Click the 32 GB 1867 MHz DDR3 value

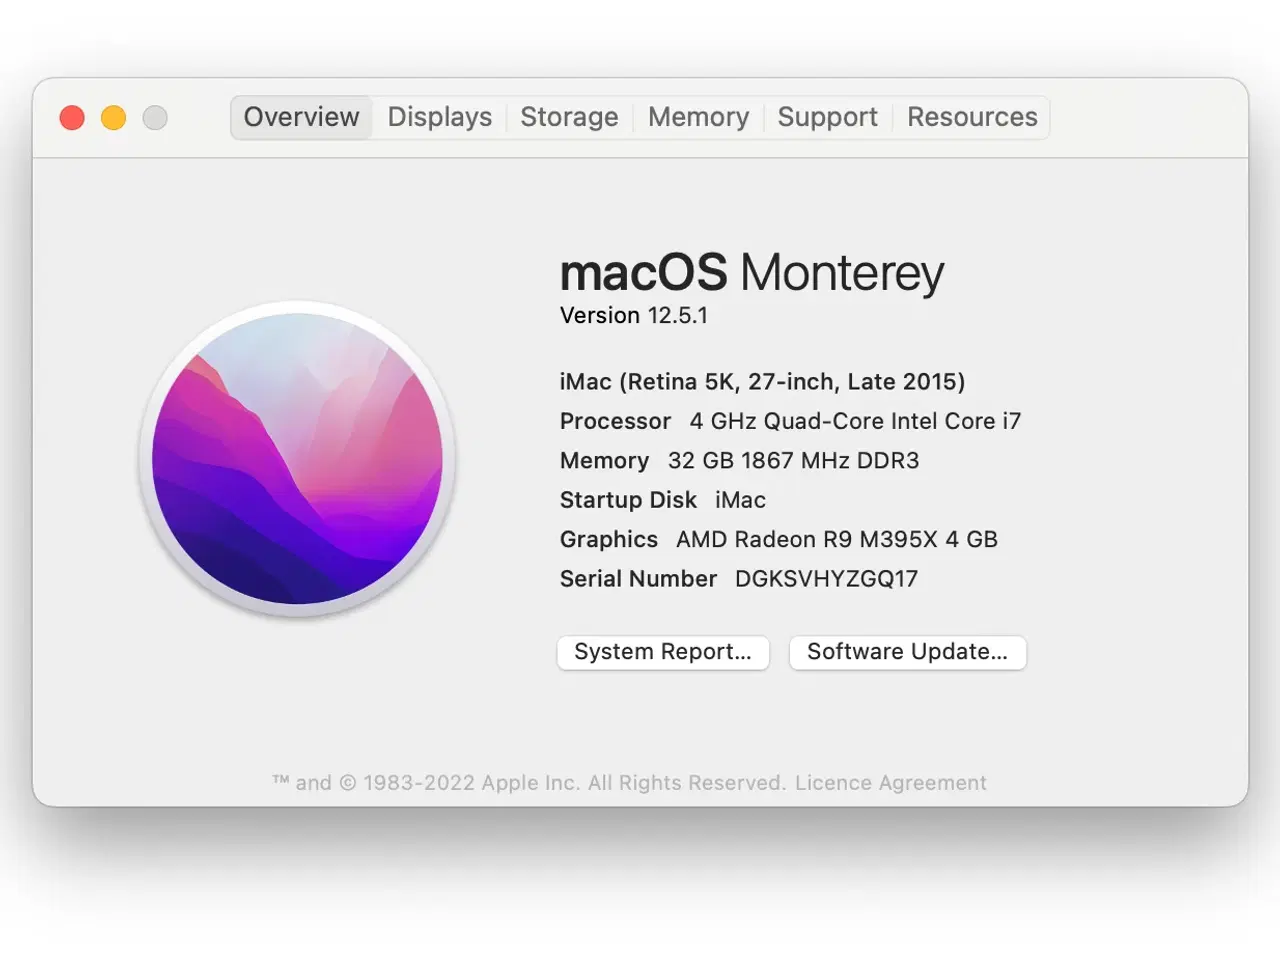coord(793,461)
